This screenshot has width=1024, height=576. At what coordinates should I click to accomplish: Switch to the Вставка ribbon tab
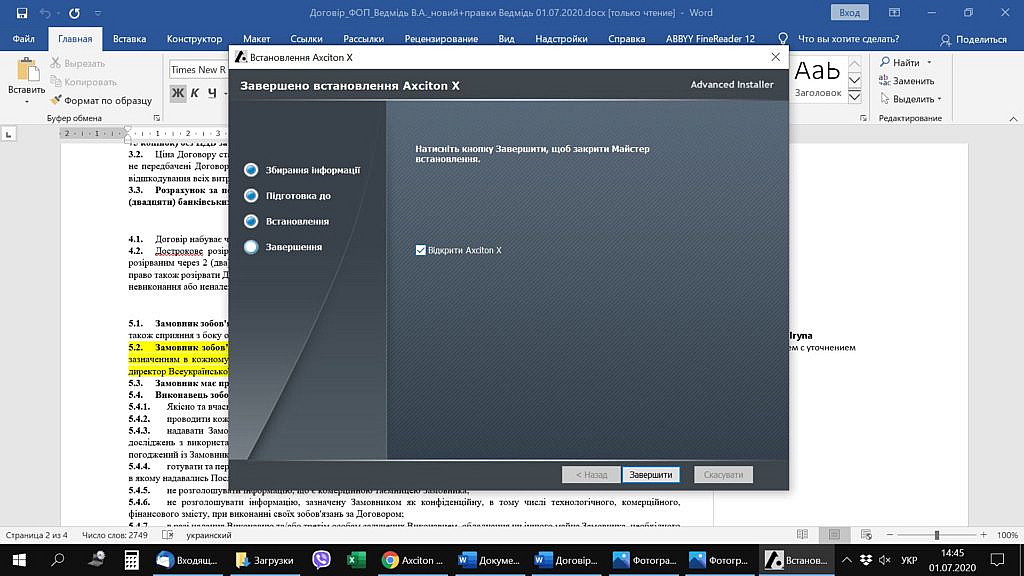(x=129, y=39)
